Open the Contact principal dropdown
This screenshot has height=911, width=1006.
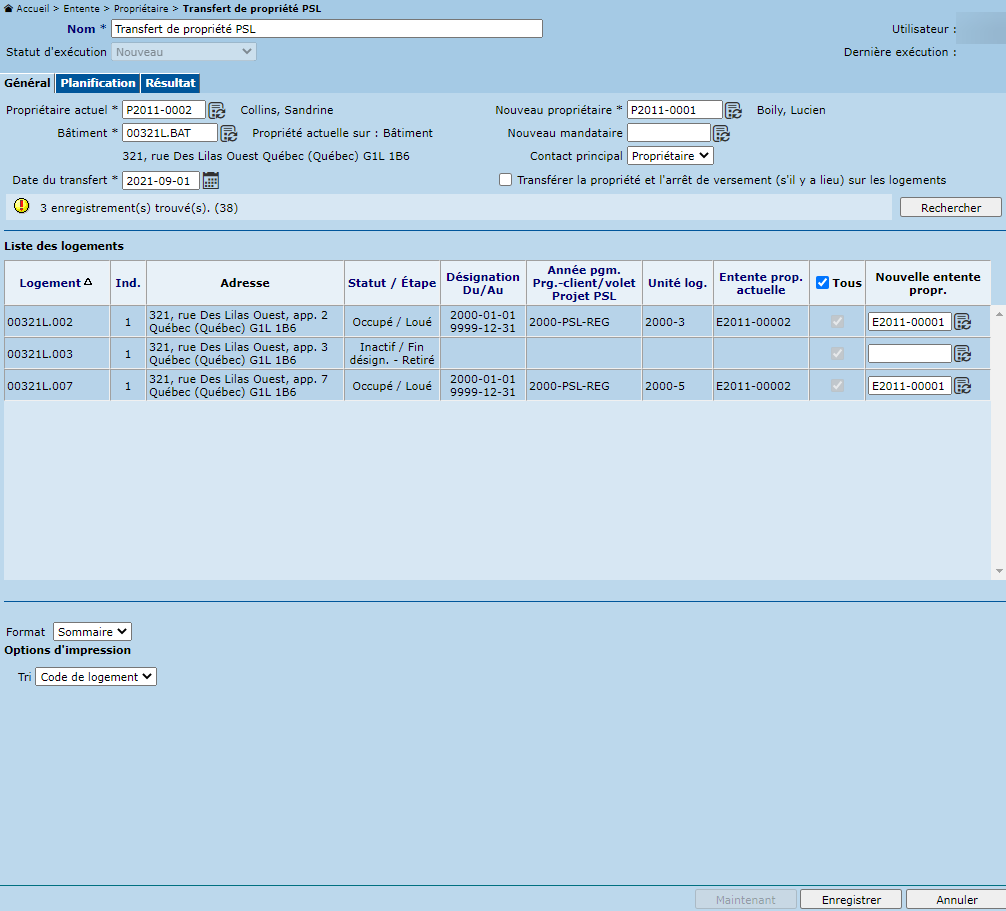(670, 156)
